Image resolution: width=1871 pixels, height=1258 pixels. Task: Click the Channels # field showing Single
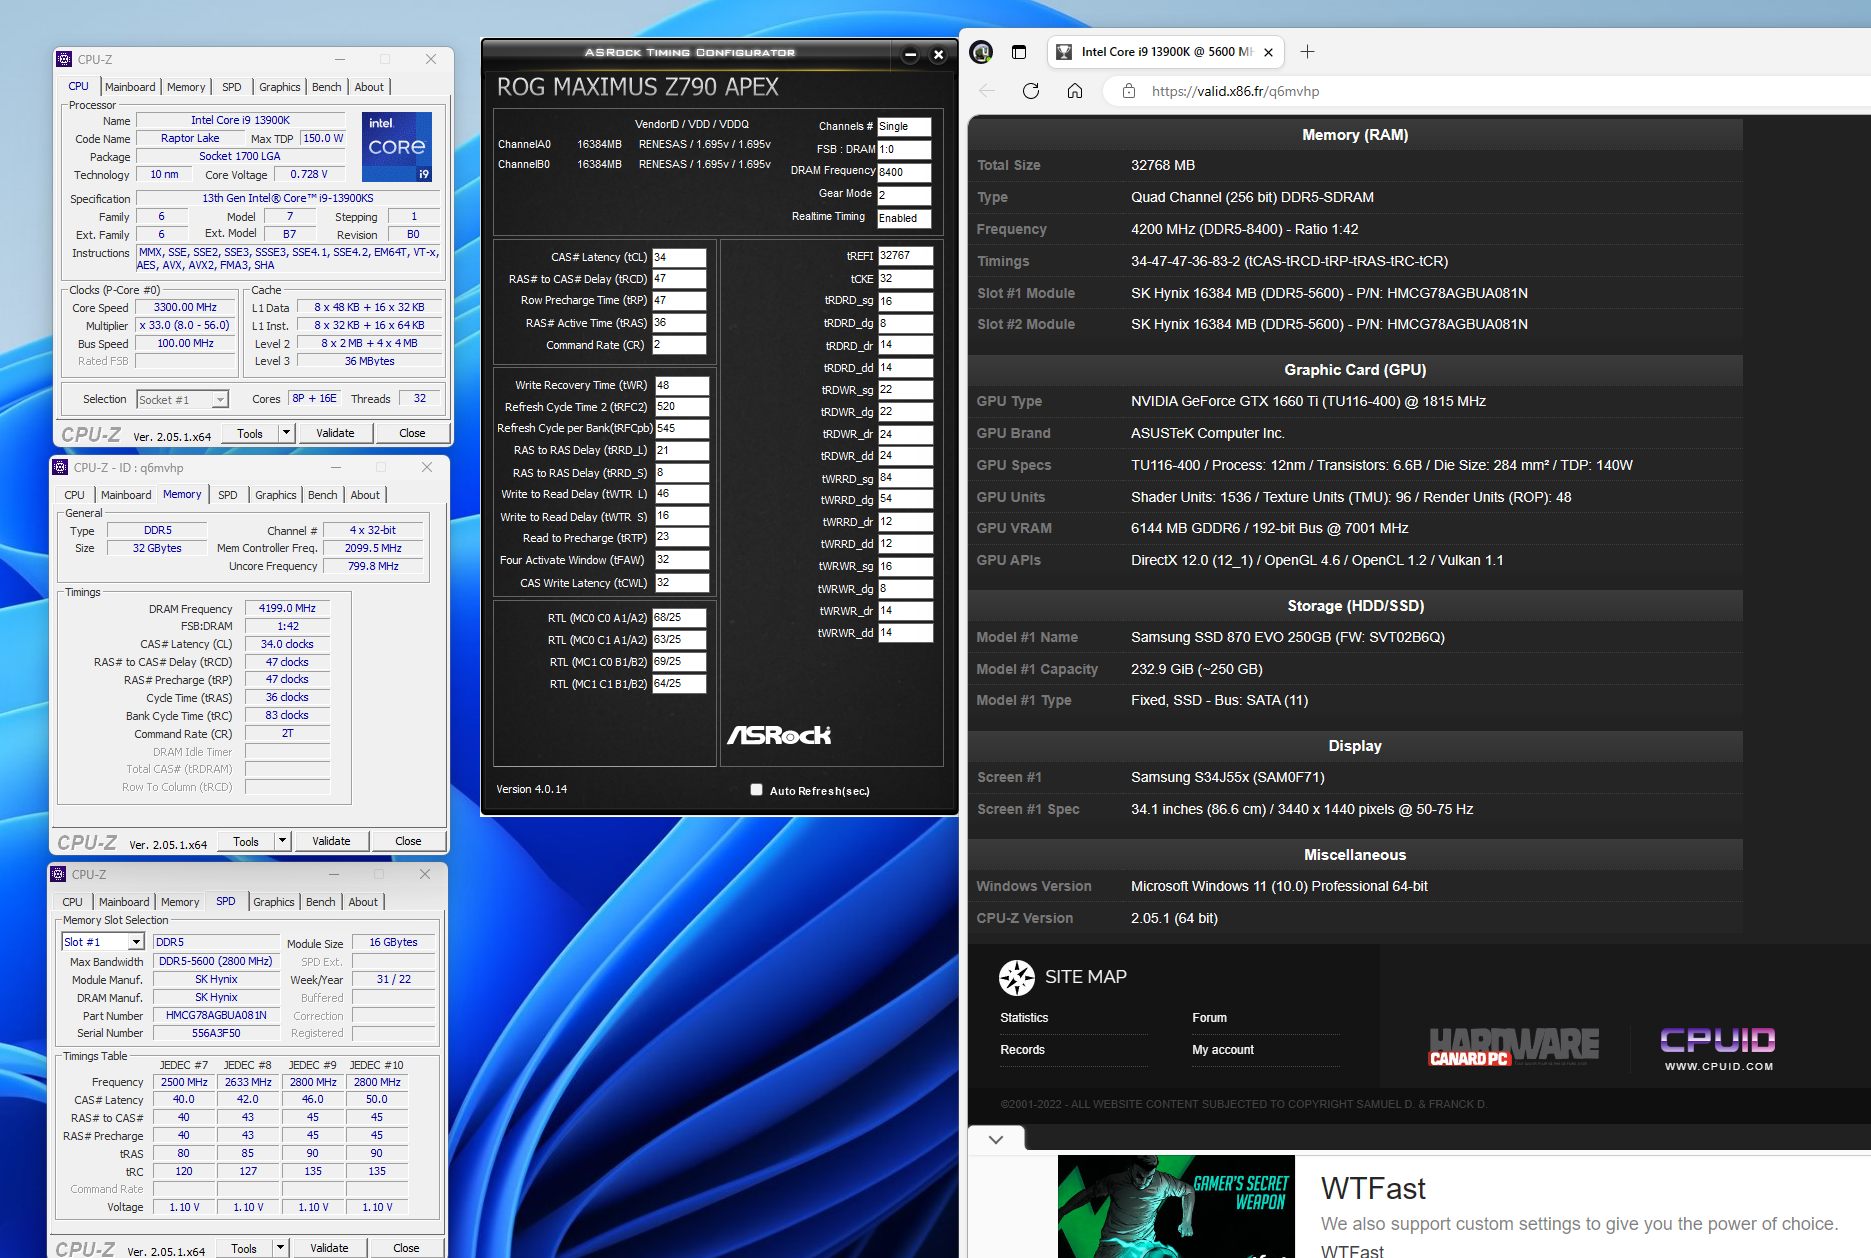pyautogui.click(x=904, y=127)
